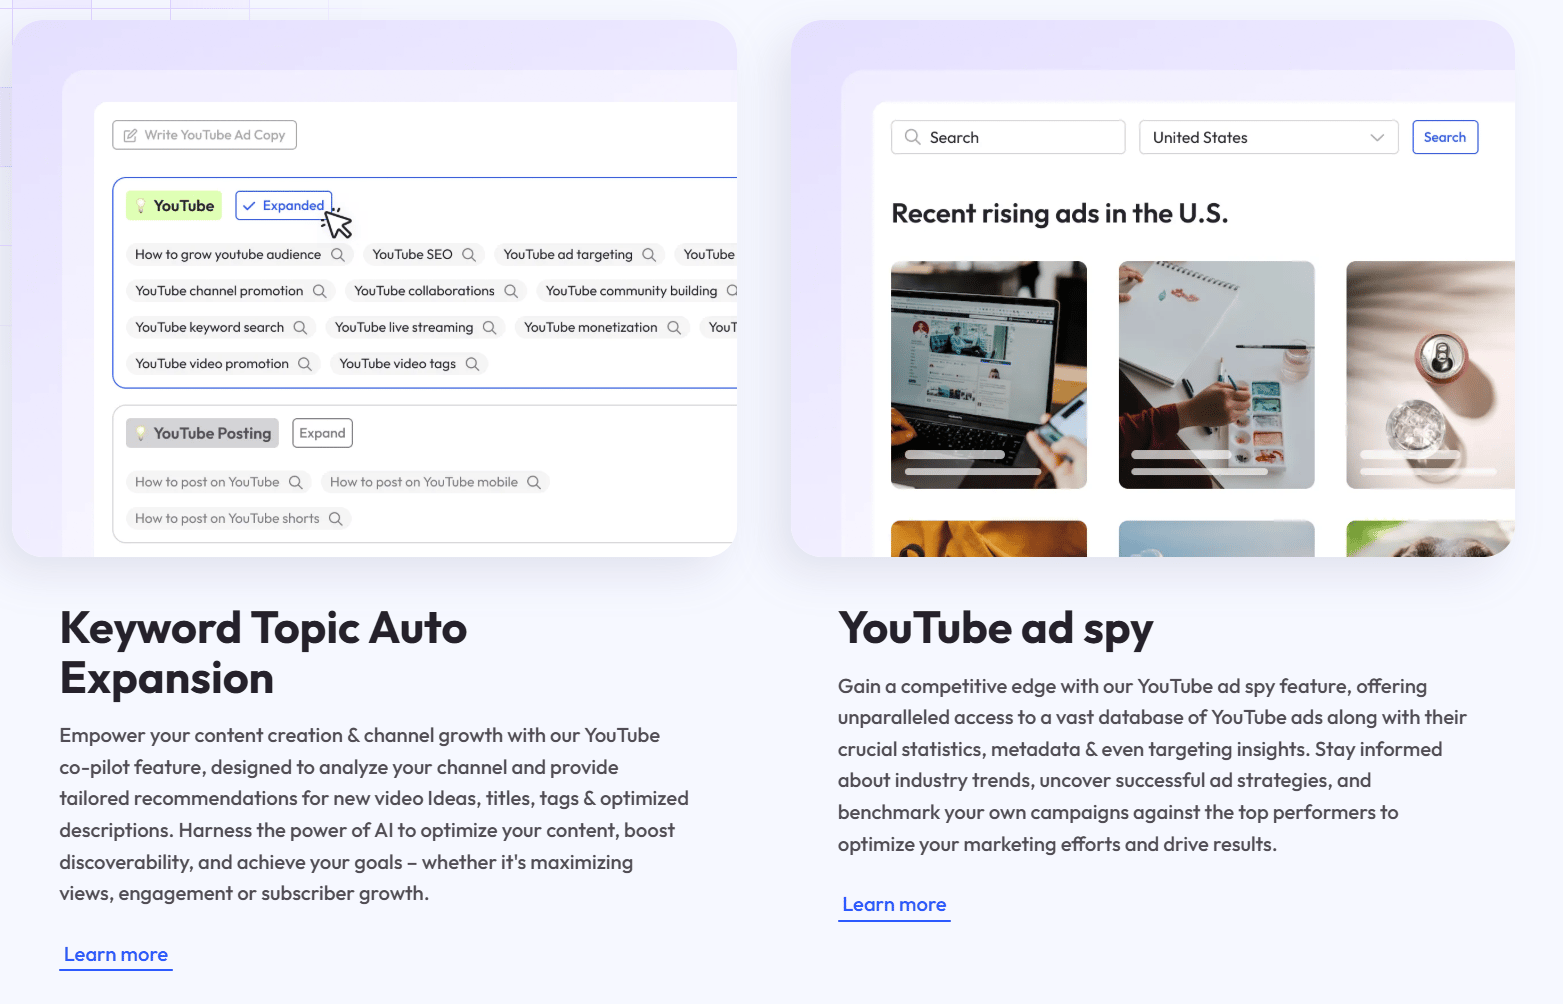Click the lightbulb icon on YouTube Posting tag
This screenshot has height=1004, width=1563.
point(141,434)
